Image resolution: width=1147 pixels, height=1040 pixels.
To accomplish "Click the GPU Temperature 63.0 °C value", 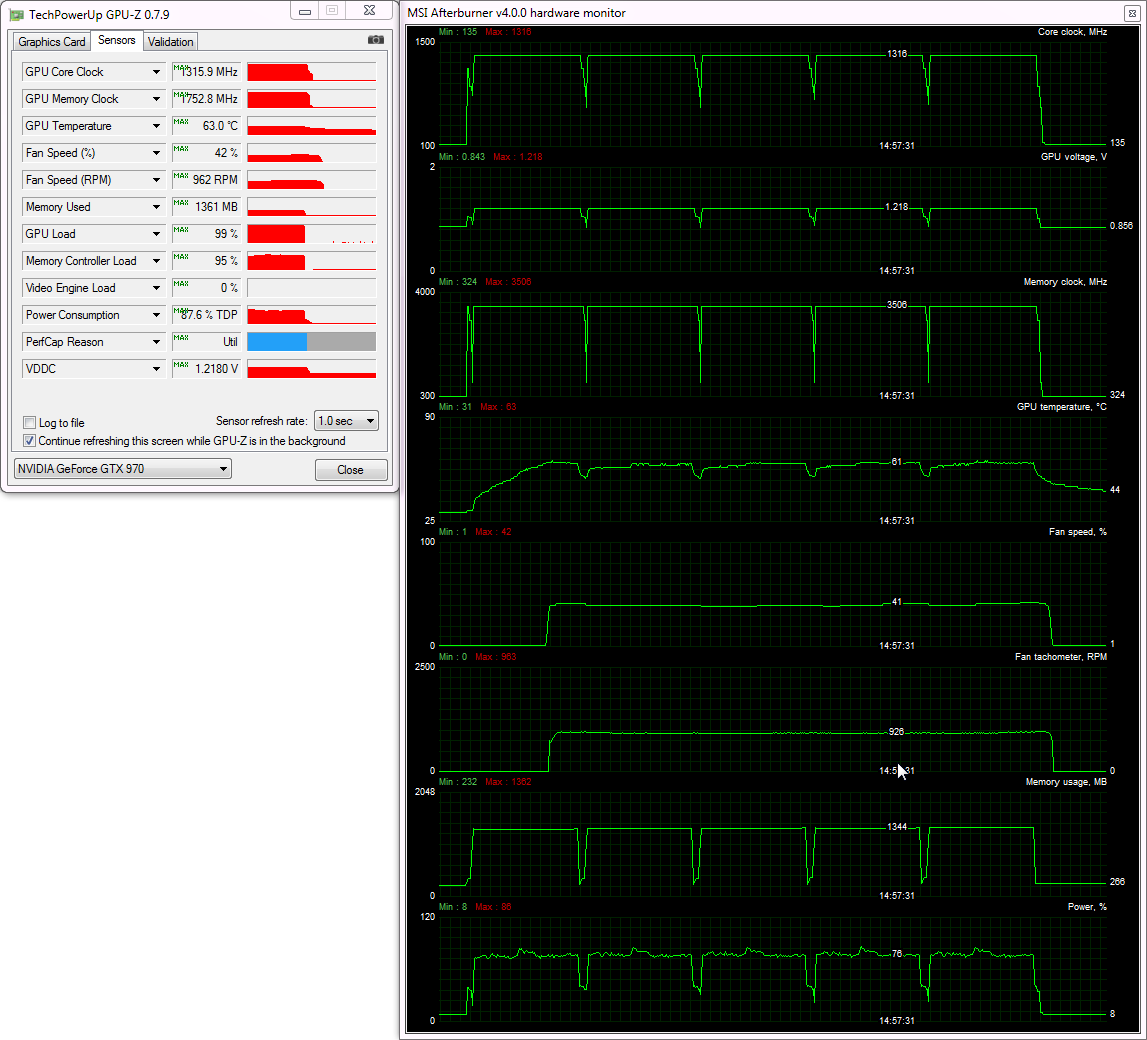I will [207, 126].
